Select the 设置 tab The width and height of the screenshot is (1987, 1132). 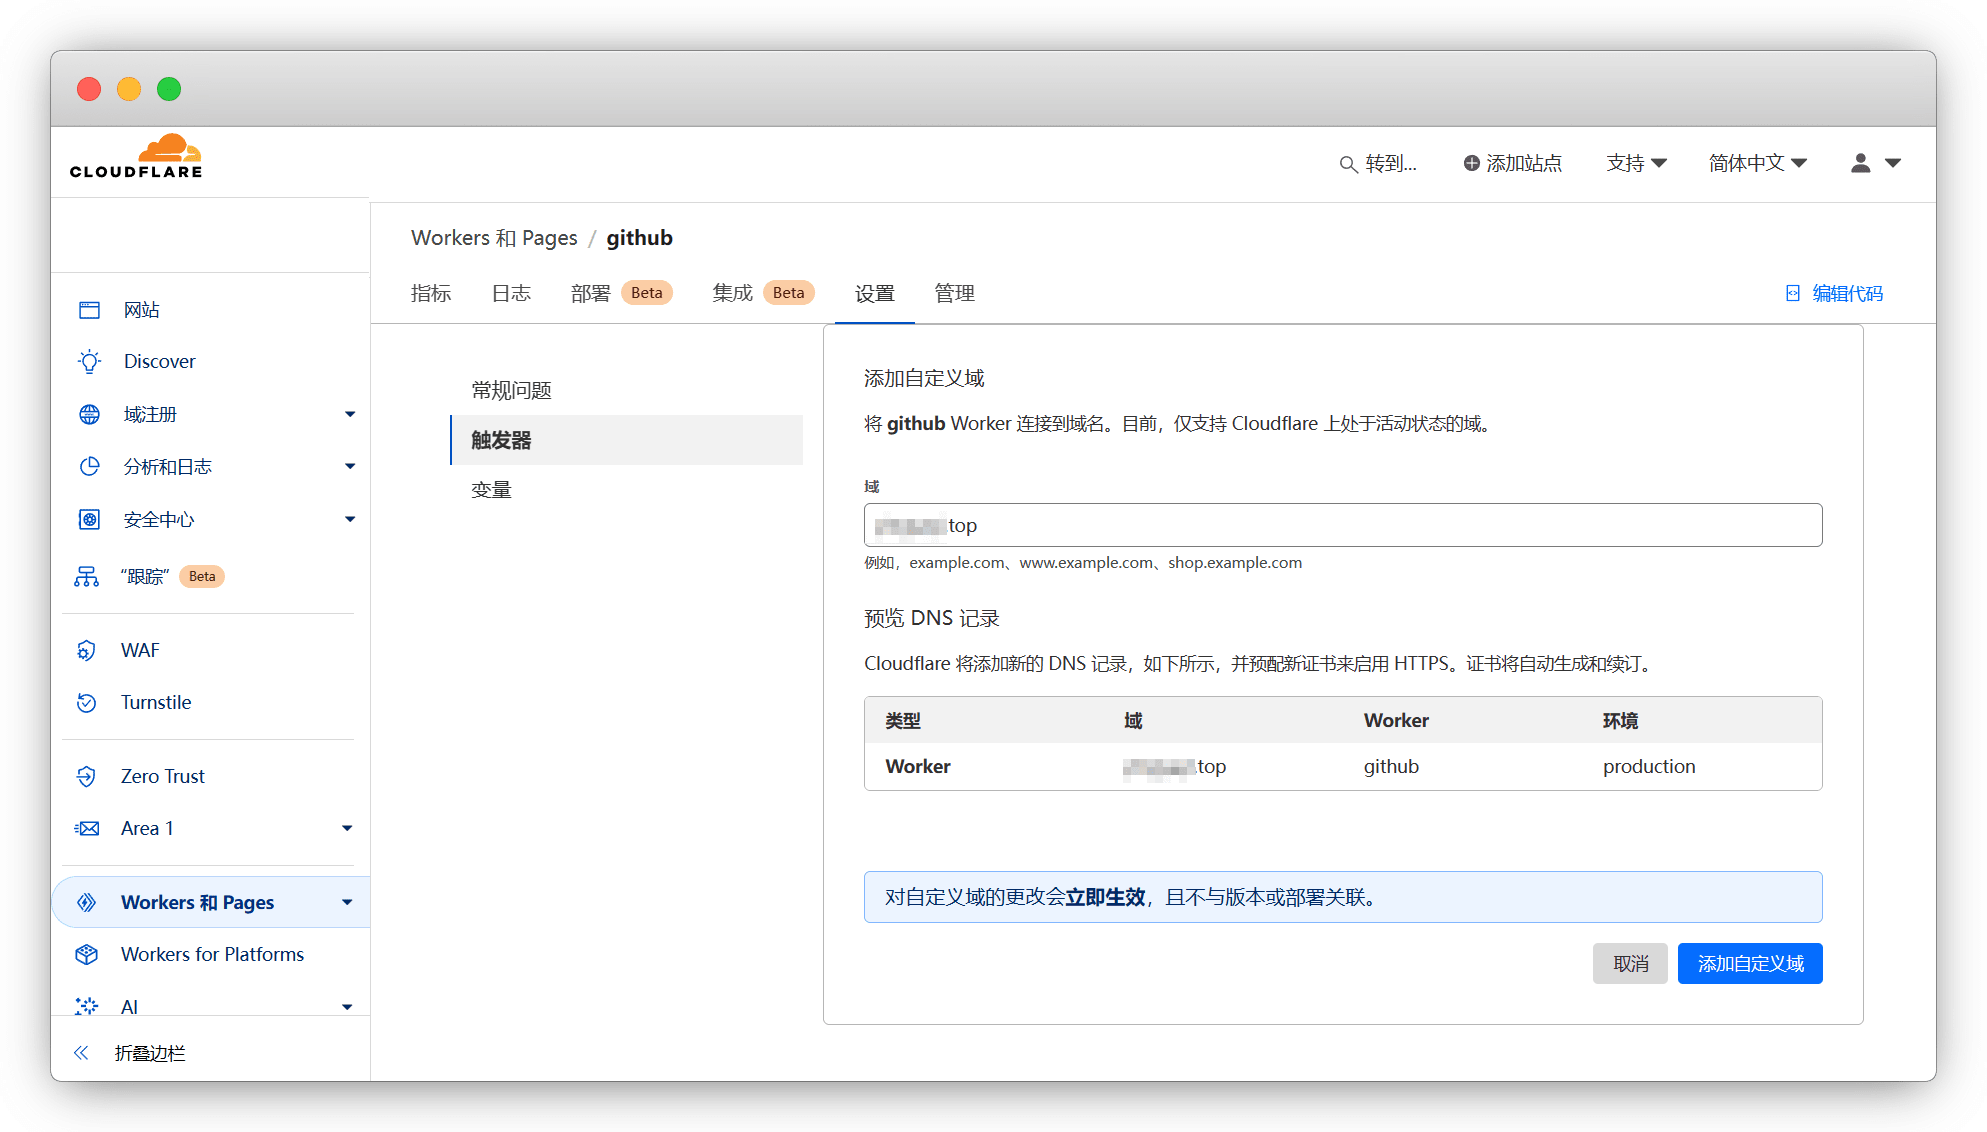(875, 293)
